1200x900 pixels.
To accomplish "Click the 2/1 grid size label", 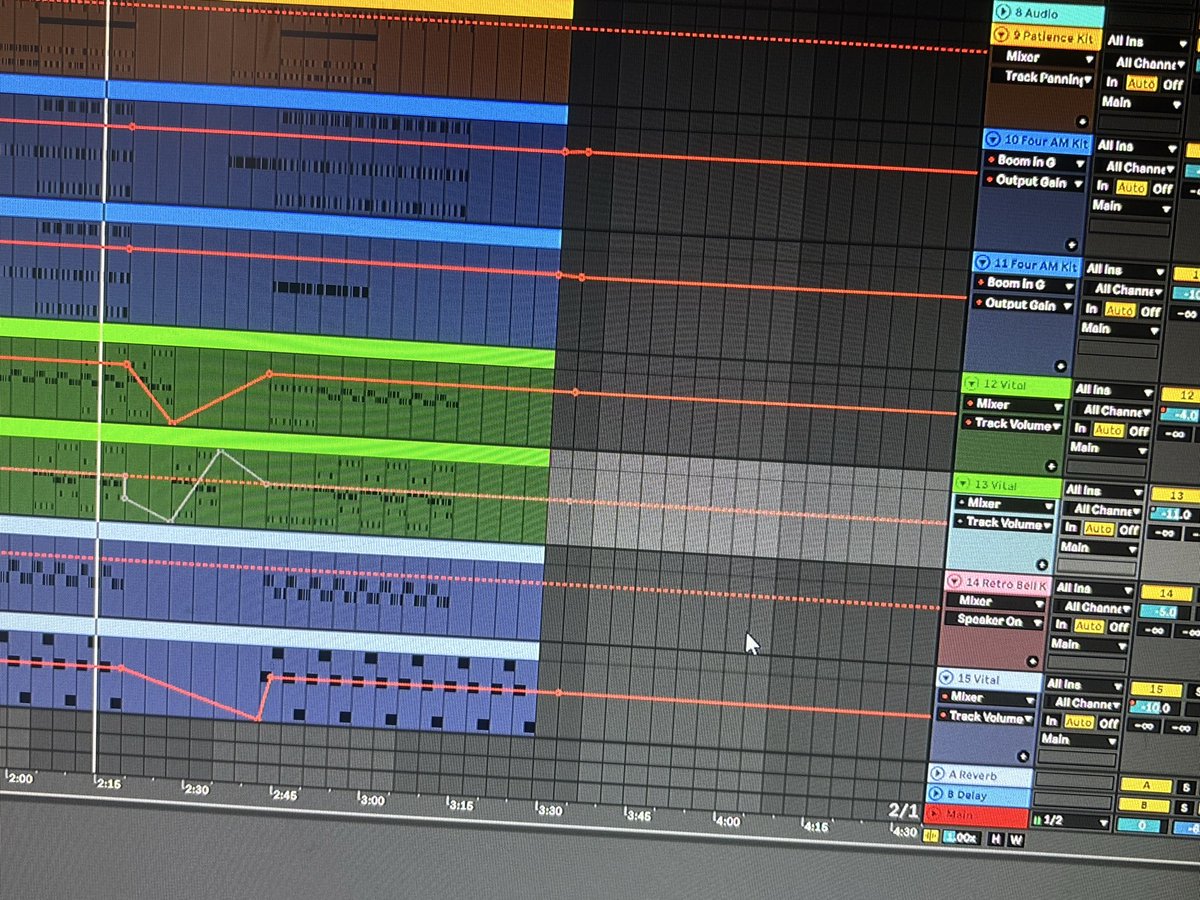I will tap(902, 810).
